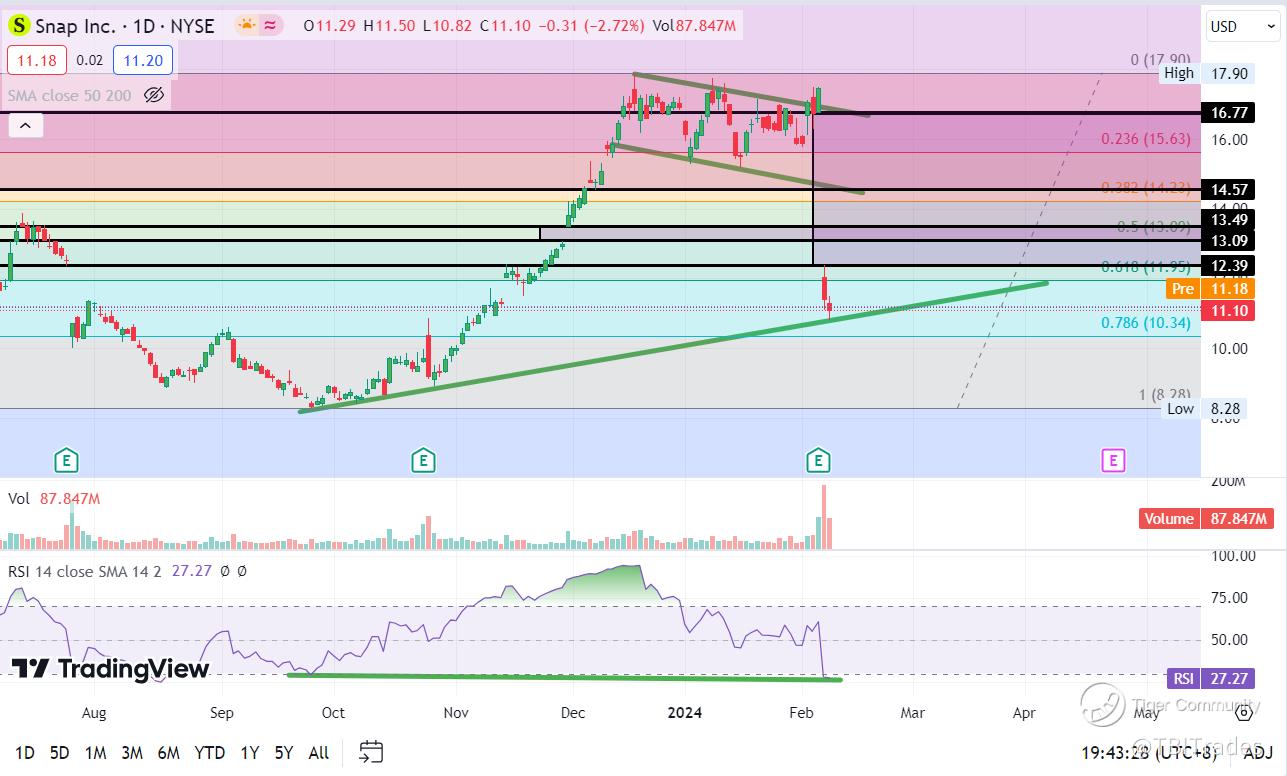
Task: Click the Snap Inc. yellow logo icon
Action: (18, 26)
